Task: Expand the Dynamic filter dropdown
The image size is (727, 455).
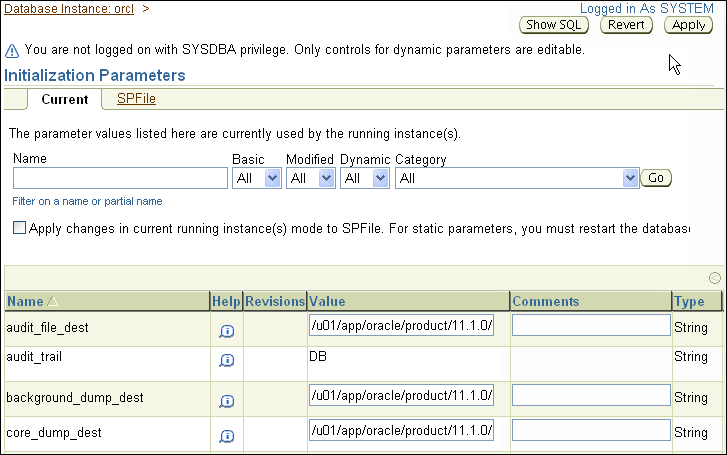Action: [x=365, y=178]
